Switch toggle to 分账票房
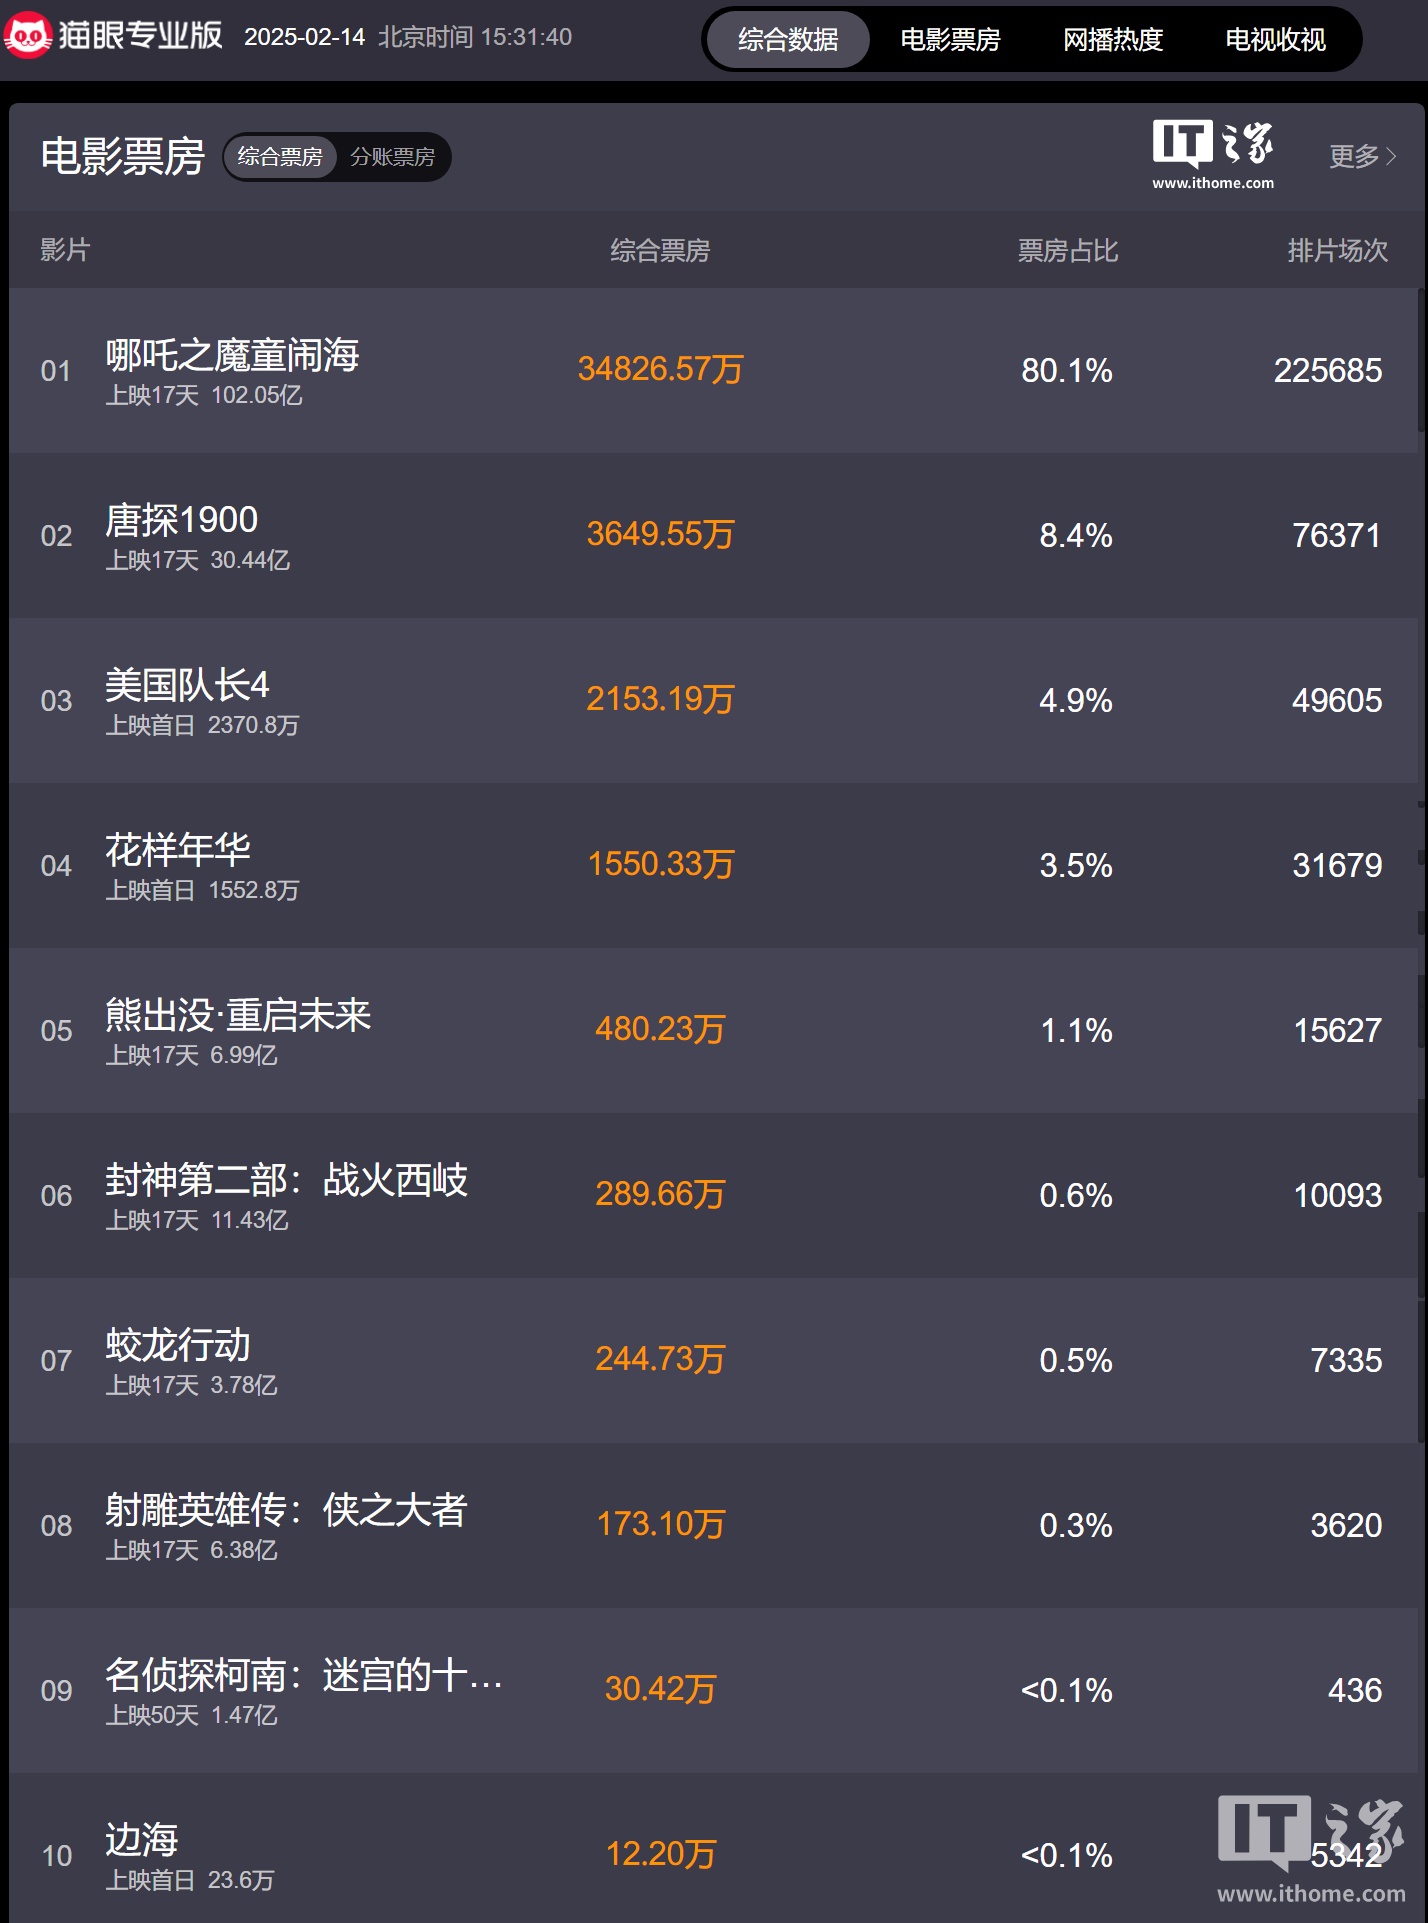 [x=393, y=157]
